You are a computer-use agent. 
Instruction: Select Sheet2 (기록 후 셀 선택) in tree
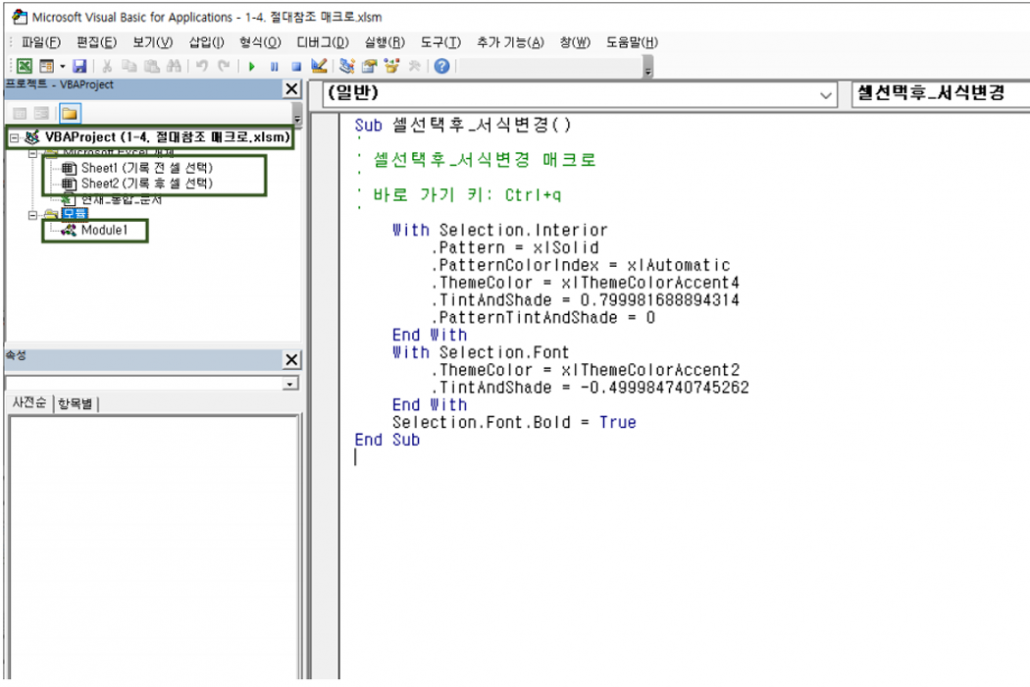(146, 183)
